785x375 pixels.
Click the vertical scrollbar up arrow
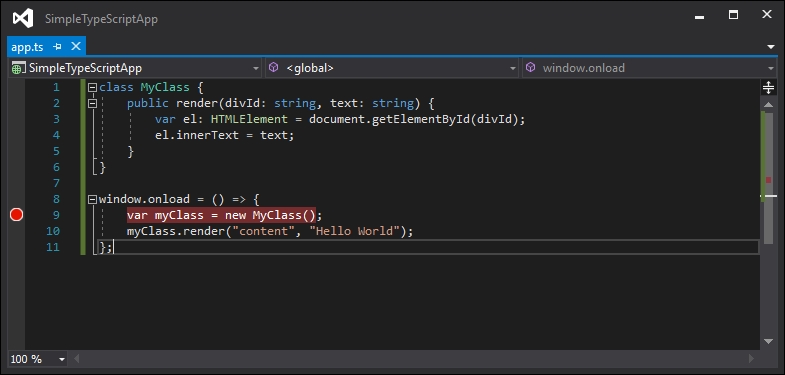click(768, 104)
